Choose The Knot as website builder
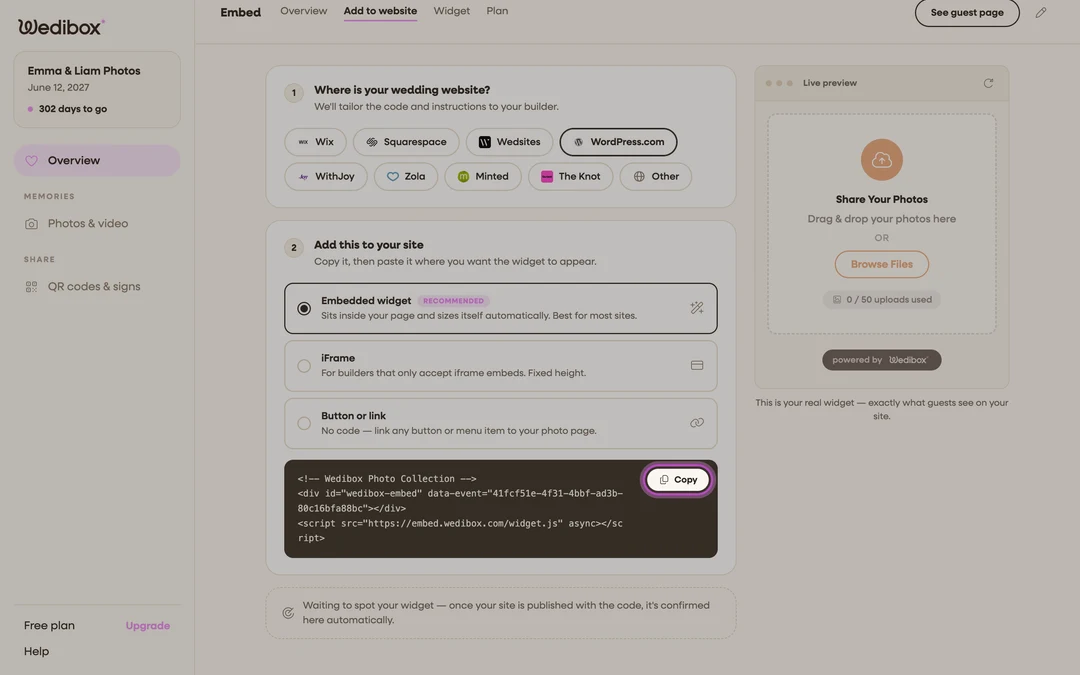 point(570,176)
